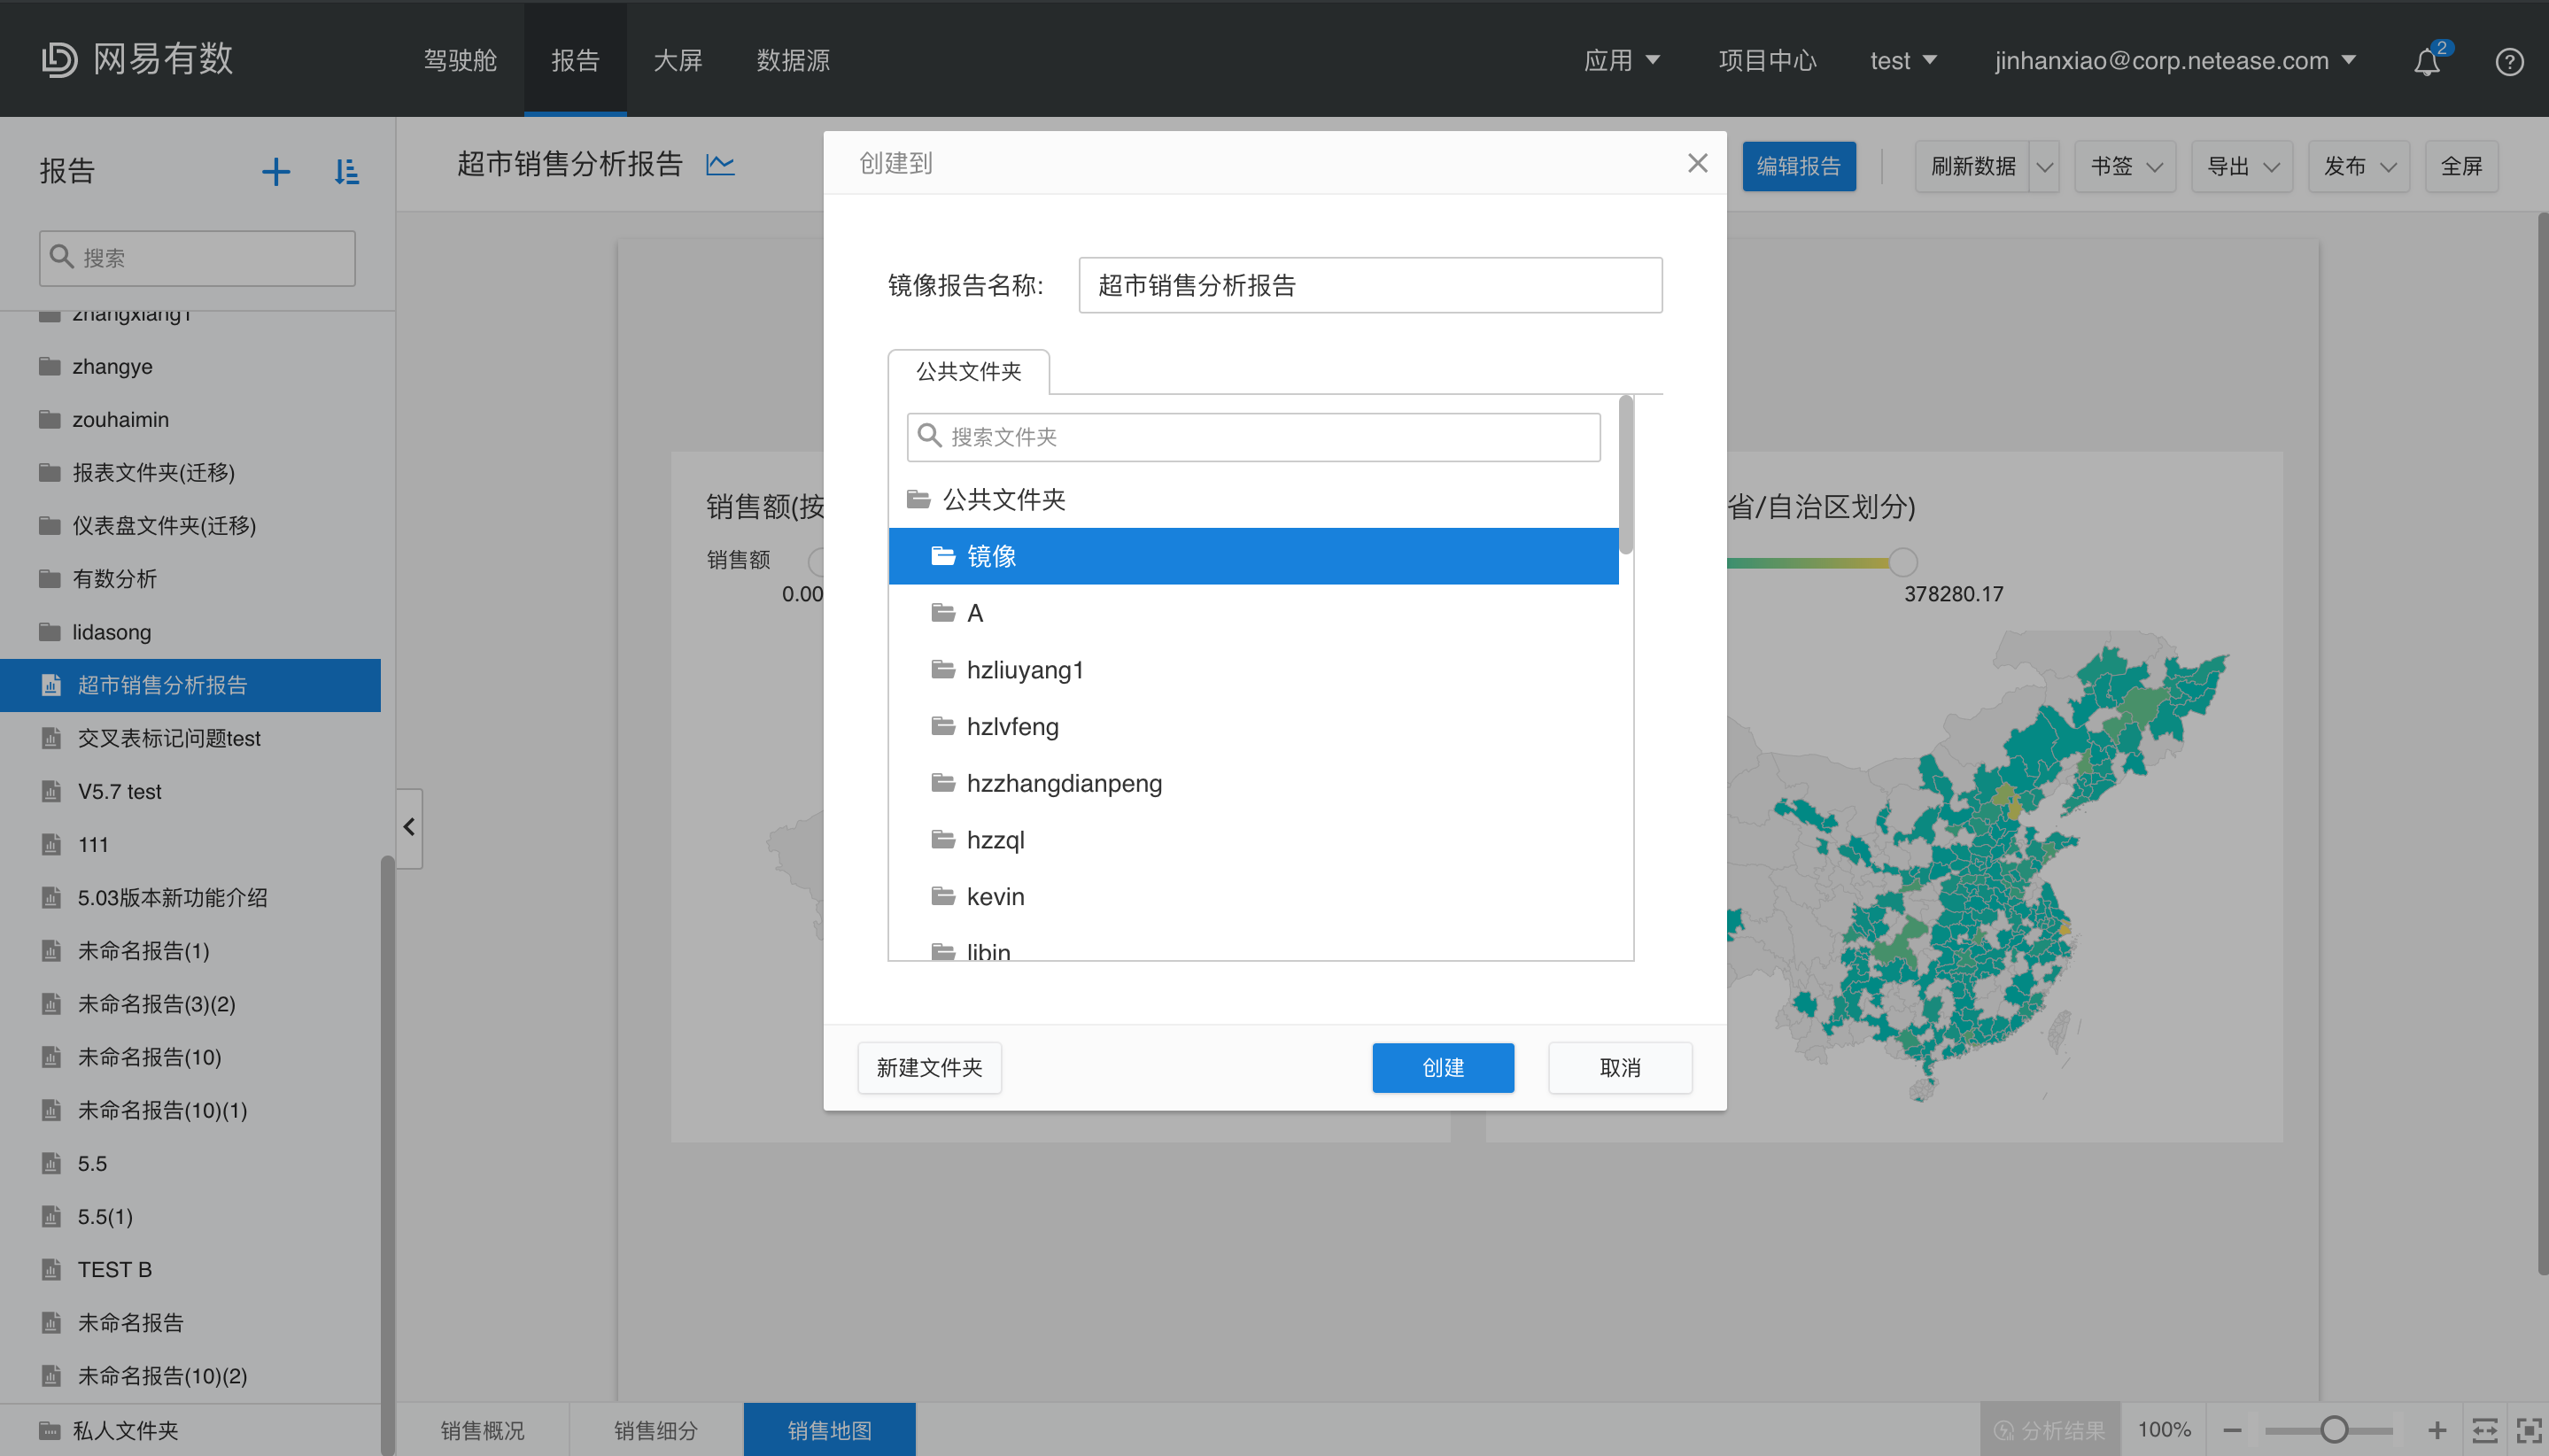Collapse the left sidebar with the arrow handle
2549x1456 pixels.
click(x=409, y=828)
